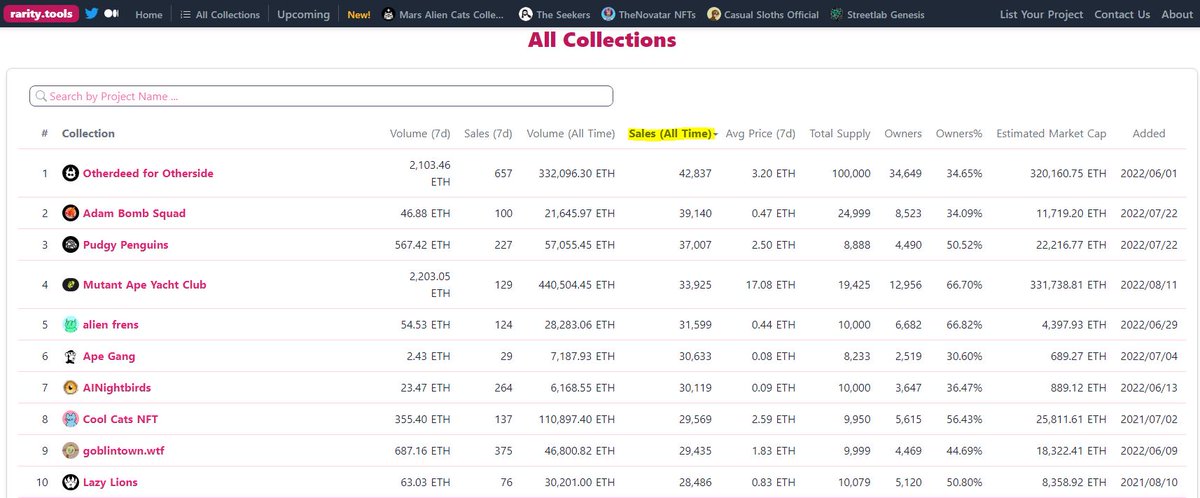Focus the Search by Project Name field
Screen dimensions: 1200x498
pos(321,96)
